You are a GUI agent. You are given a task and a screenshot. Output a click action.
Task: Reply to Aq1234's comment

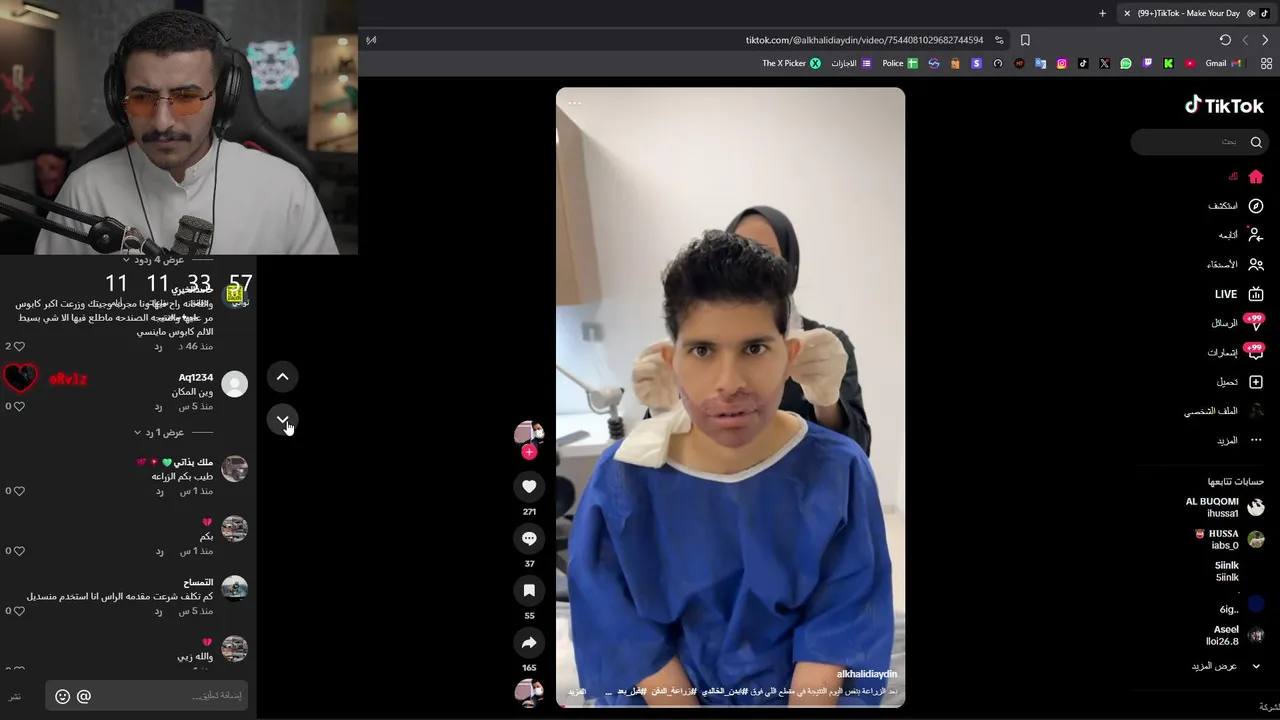(x=158, y=407)
